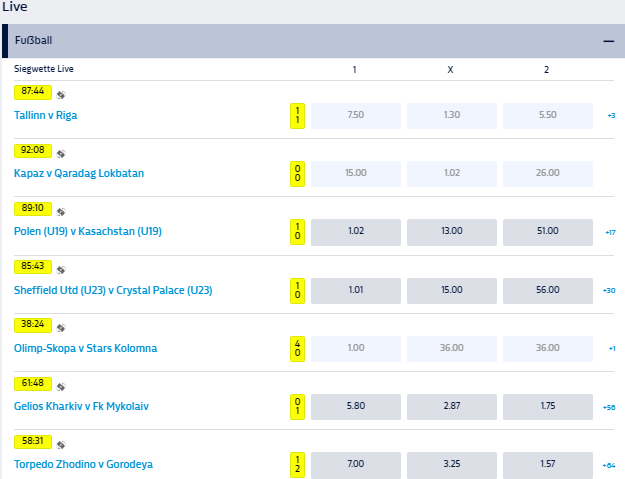Open the Kapaz v Qaradag Lokbatan match
The height and width of the screenshot is (479, 625).
79,173
